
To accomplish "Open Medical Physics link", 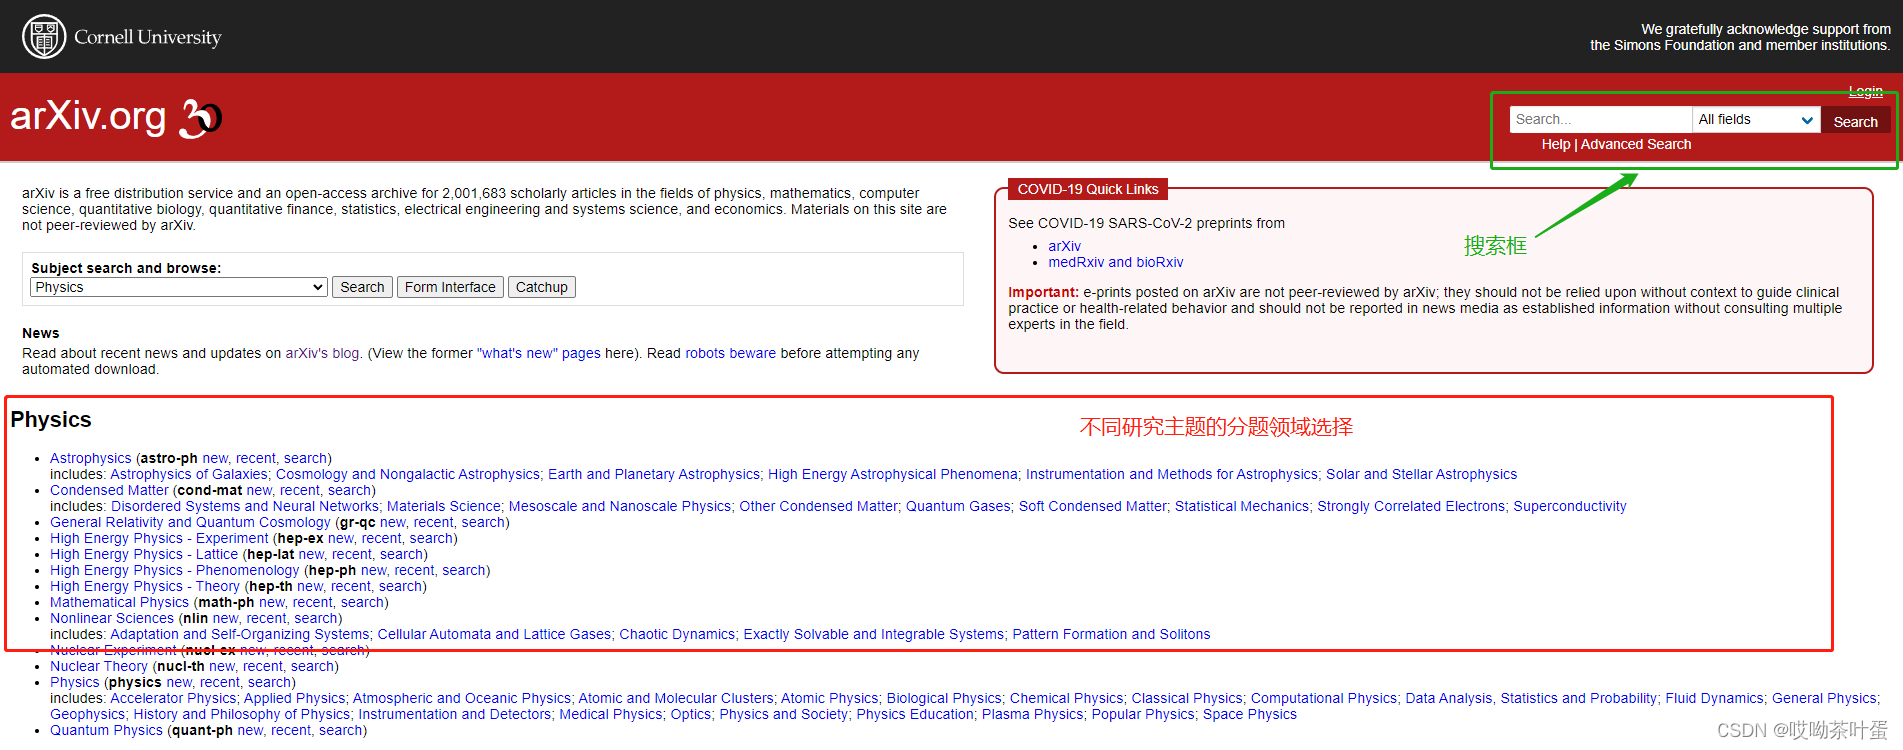I will coord(610,714).
